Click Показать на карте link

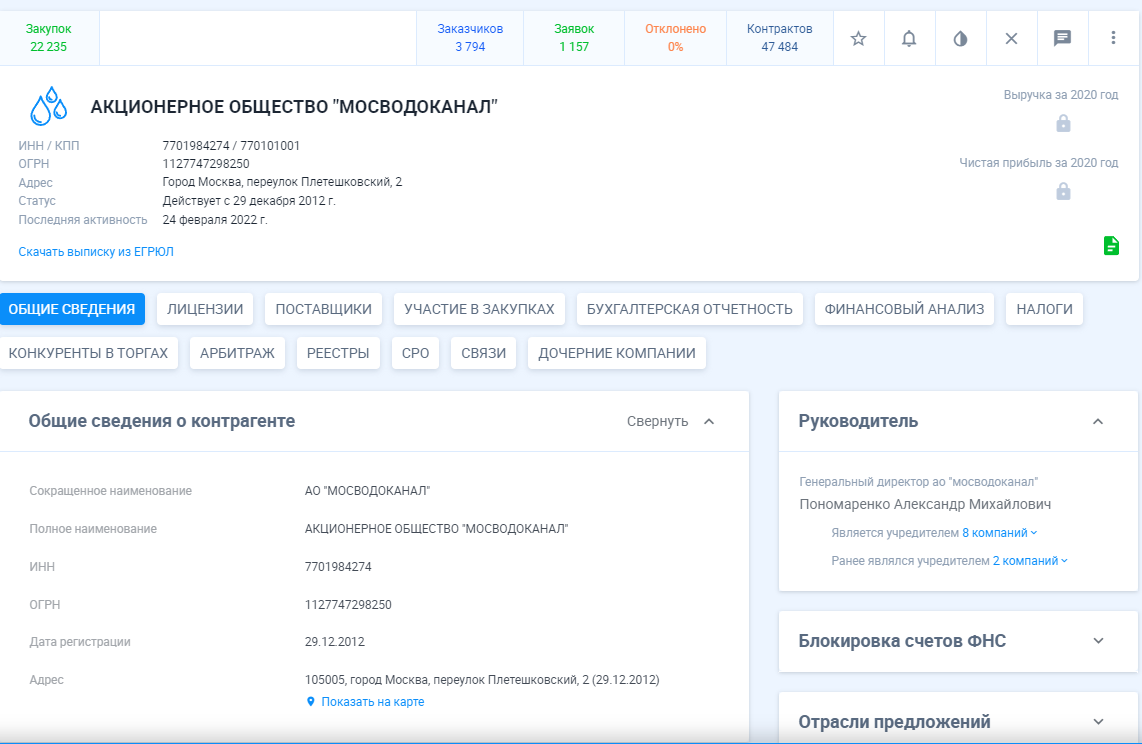tap(372, 702)
